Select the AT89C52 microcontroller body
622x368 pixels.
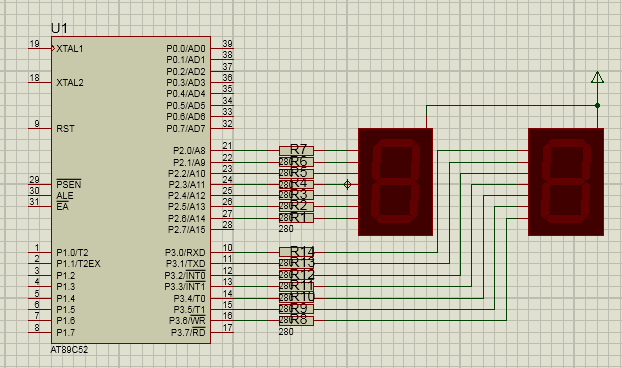[x=131, y=190]
